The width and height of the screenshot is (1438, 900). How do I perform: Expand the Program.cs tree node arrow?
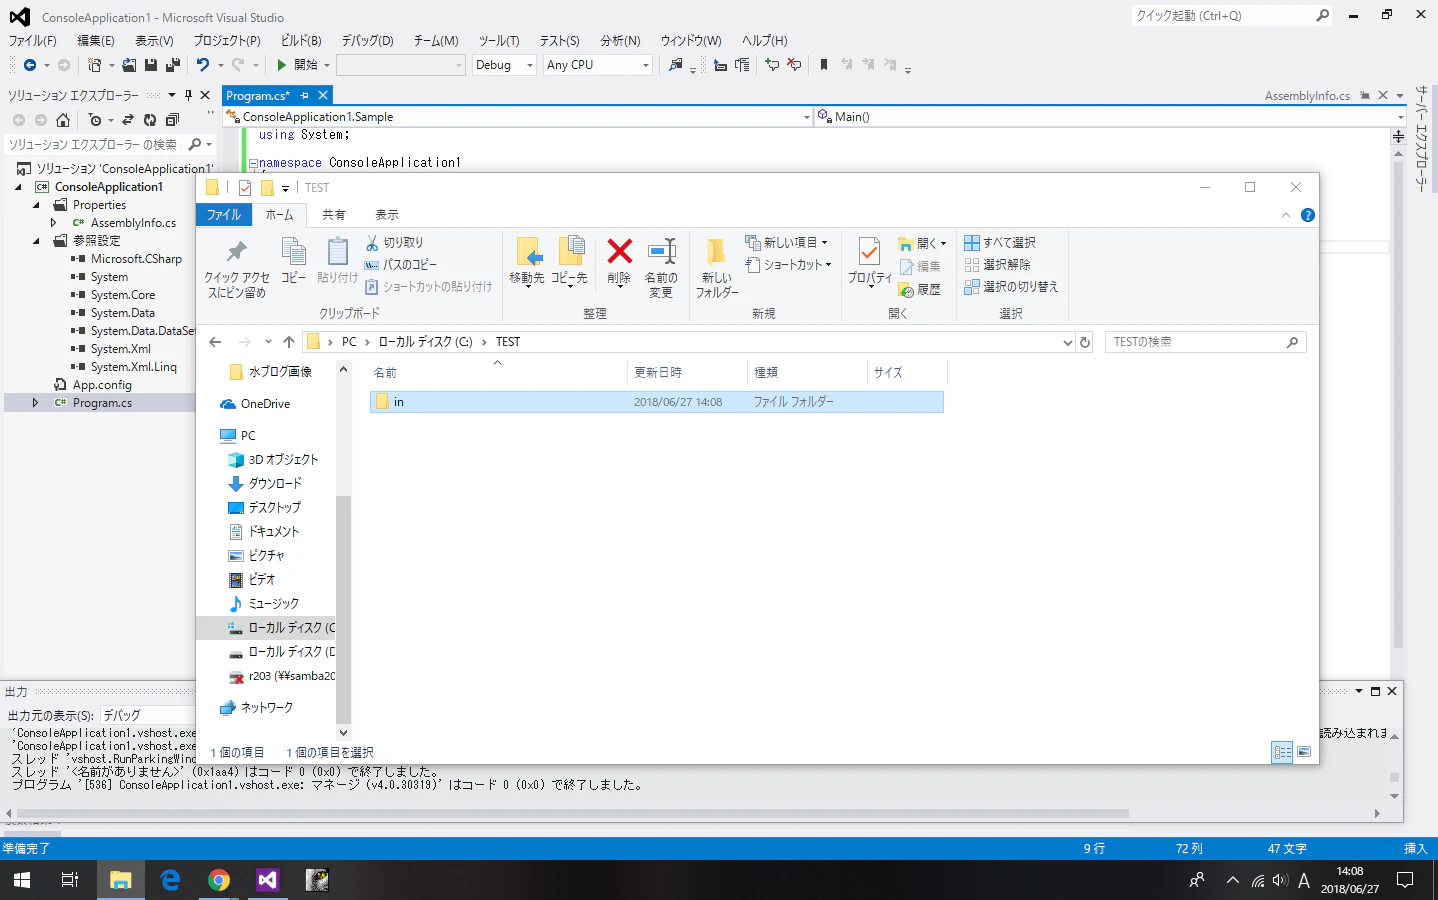[36, 403]
